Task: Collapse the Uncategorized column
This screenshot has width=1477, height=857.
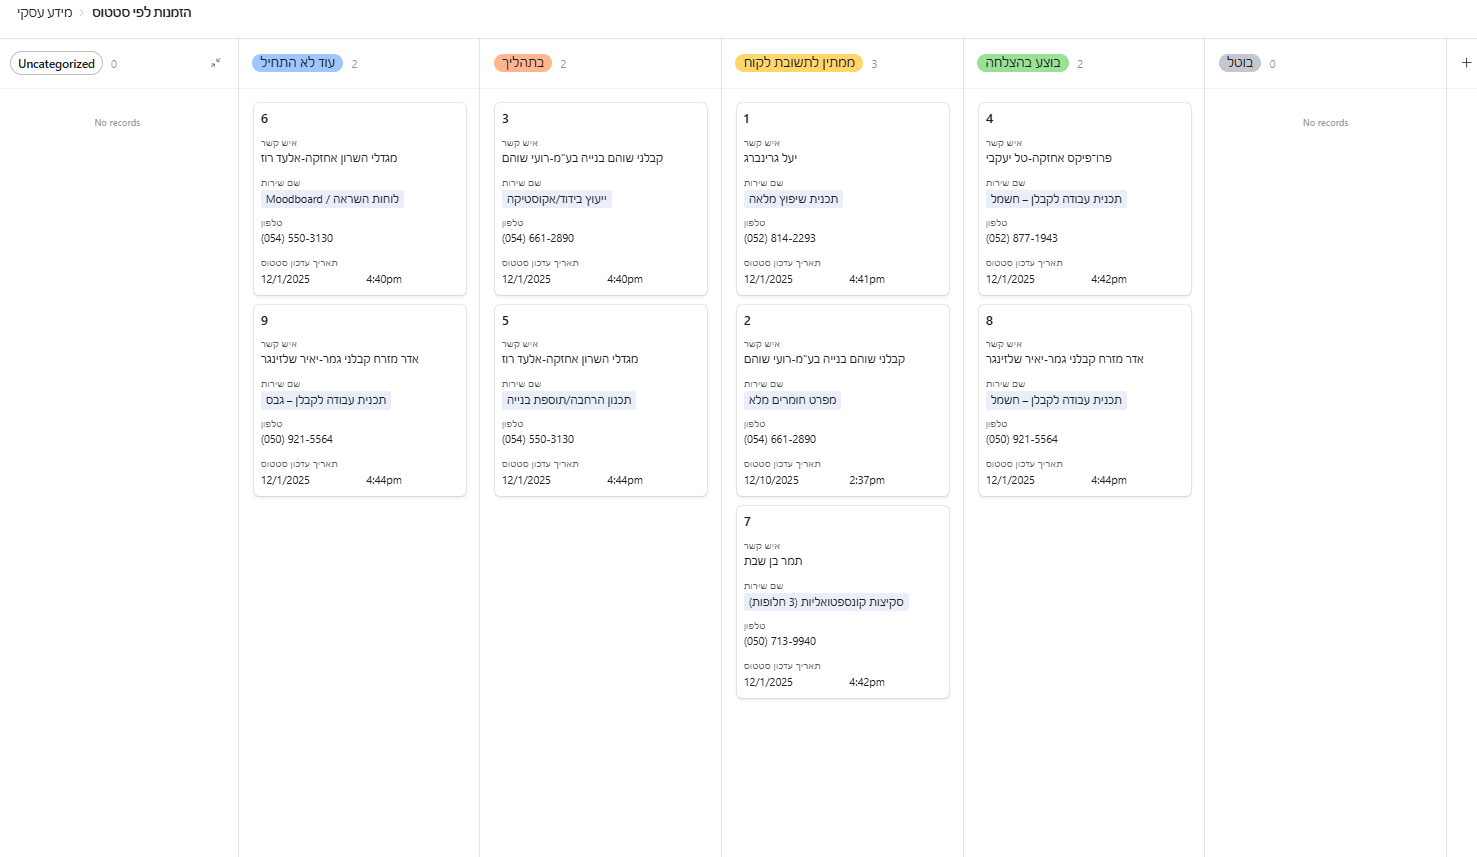Action: (x=215, y=63)
